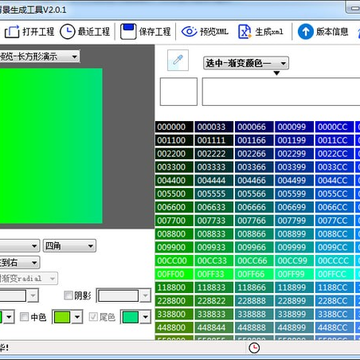Click the green gradient preview rectangle
Viewport: 360px width, 360px height.
point(51,146)
